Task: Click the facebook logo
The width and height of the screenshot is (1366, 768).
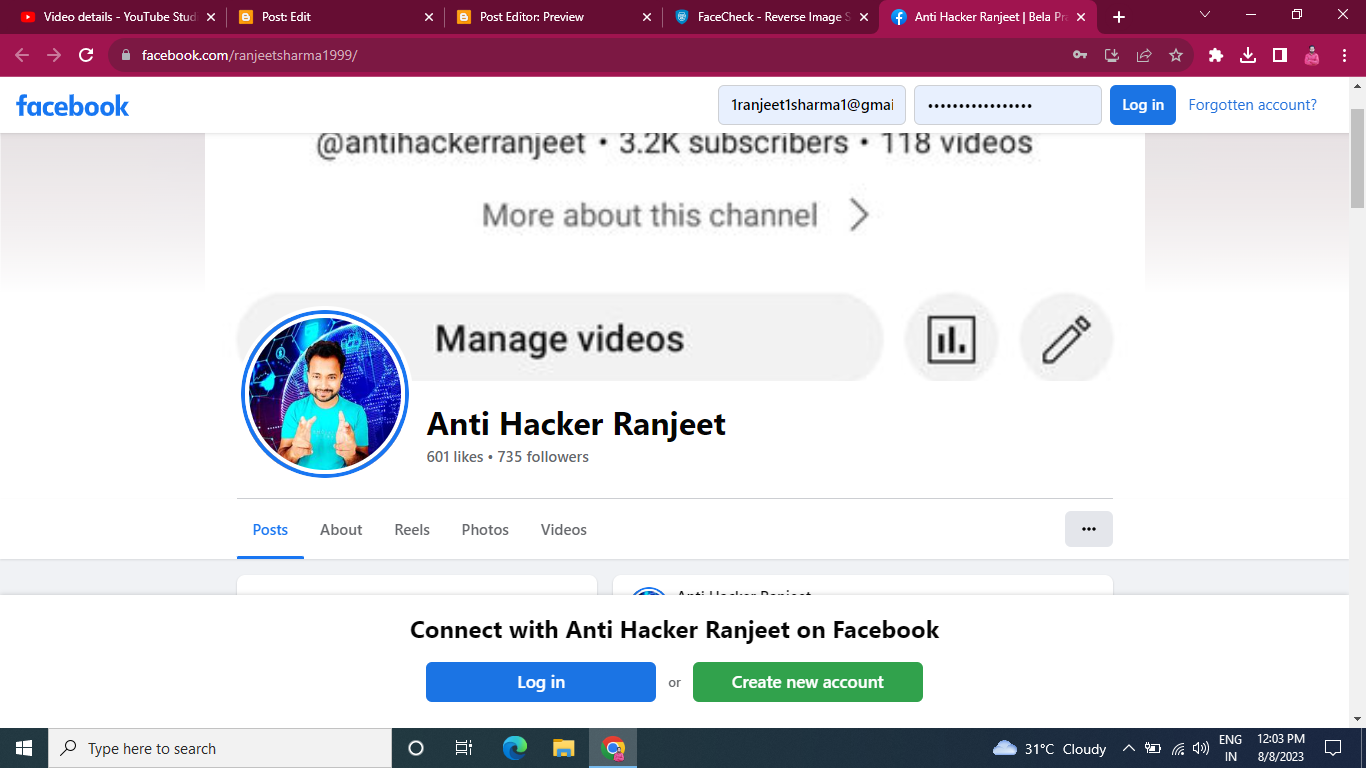Action: 72,105
